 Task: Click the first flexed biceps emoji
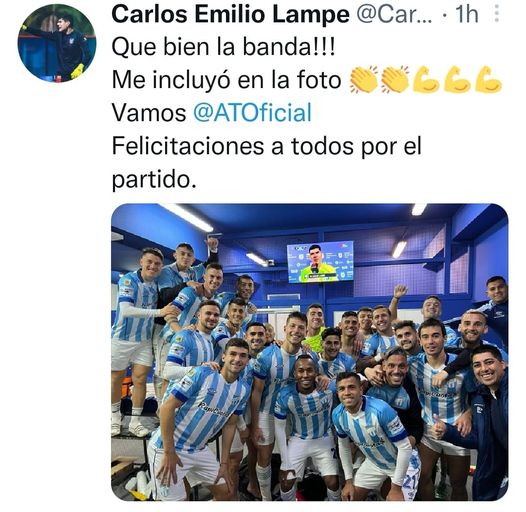pyautogui.click(x=427, y=80)
